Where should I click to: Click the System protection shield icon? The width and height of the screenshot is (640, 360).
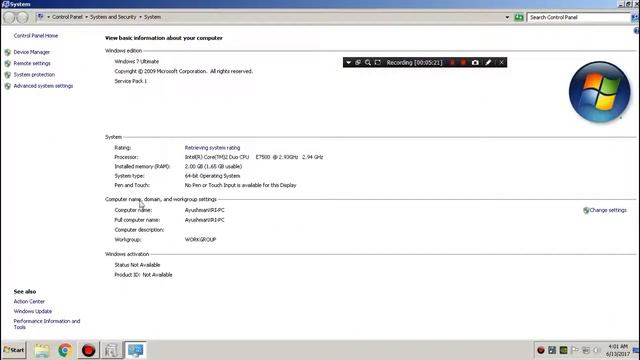(8, 75)
